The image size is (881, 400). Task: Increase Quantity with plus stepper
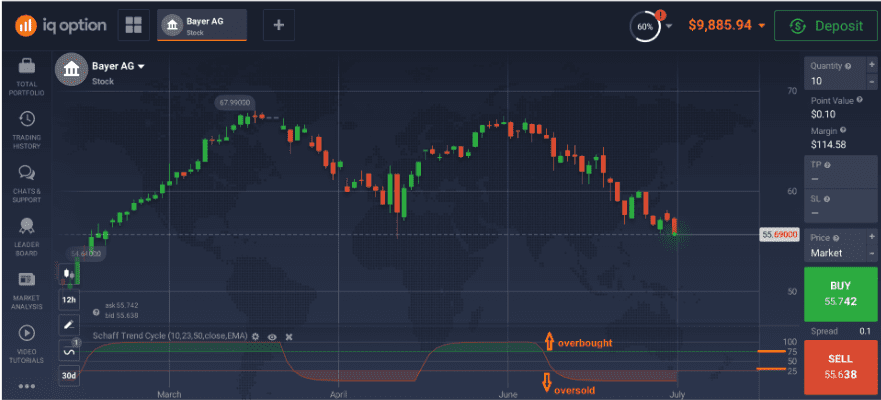point(871,66)
